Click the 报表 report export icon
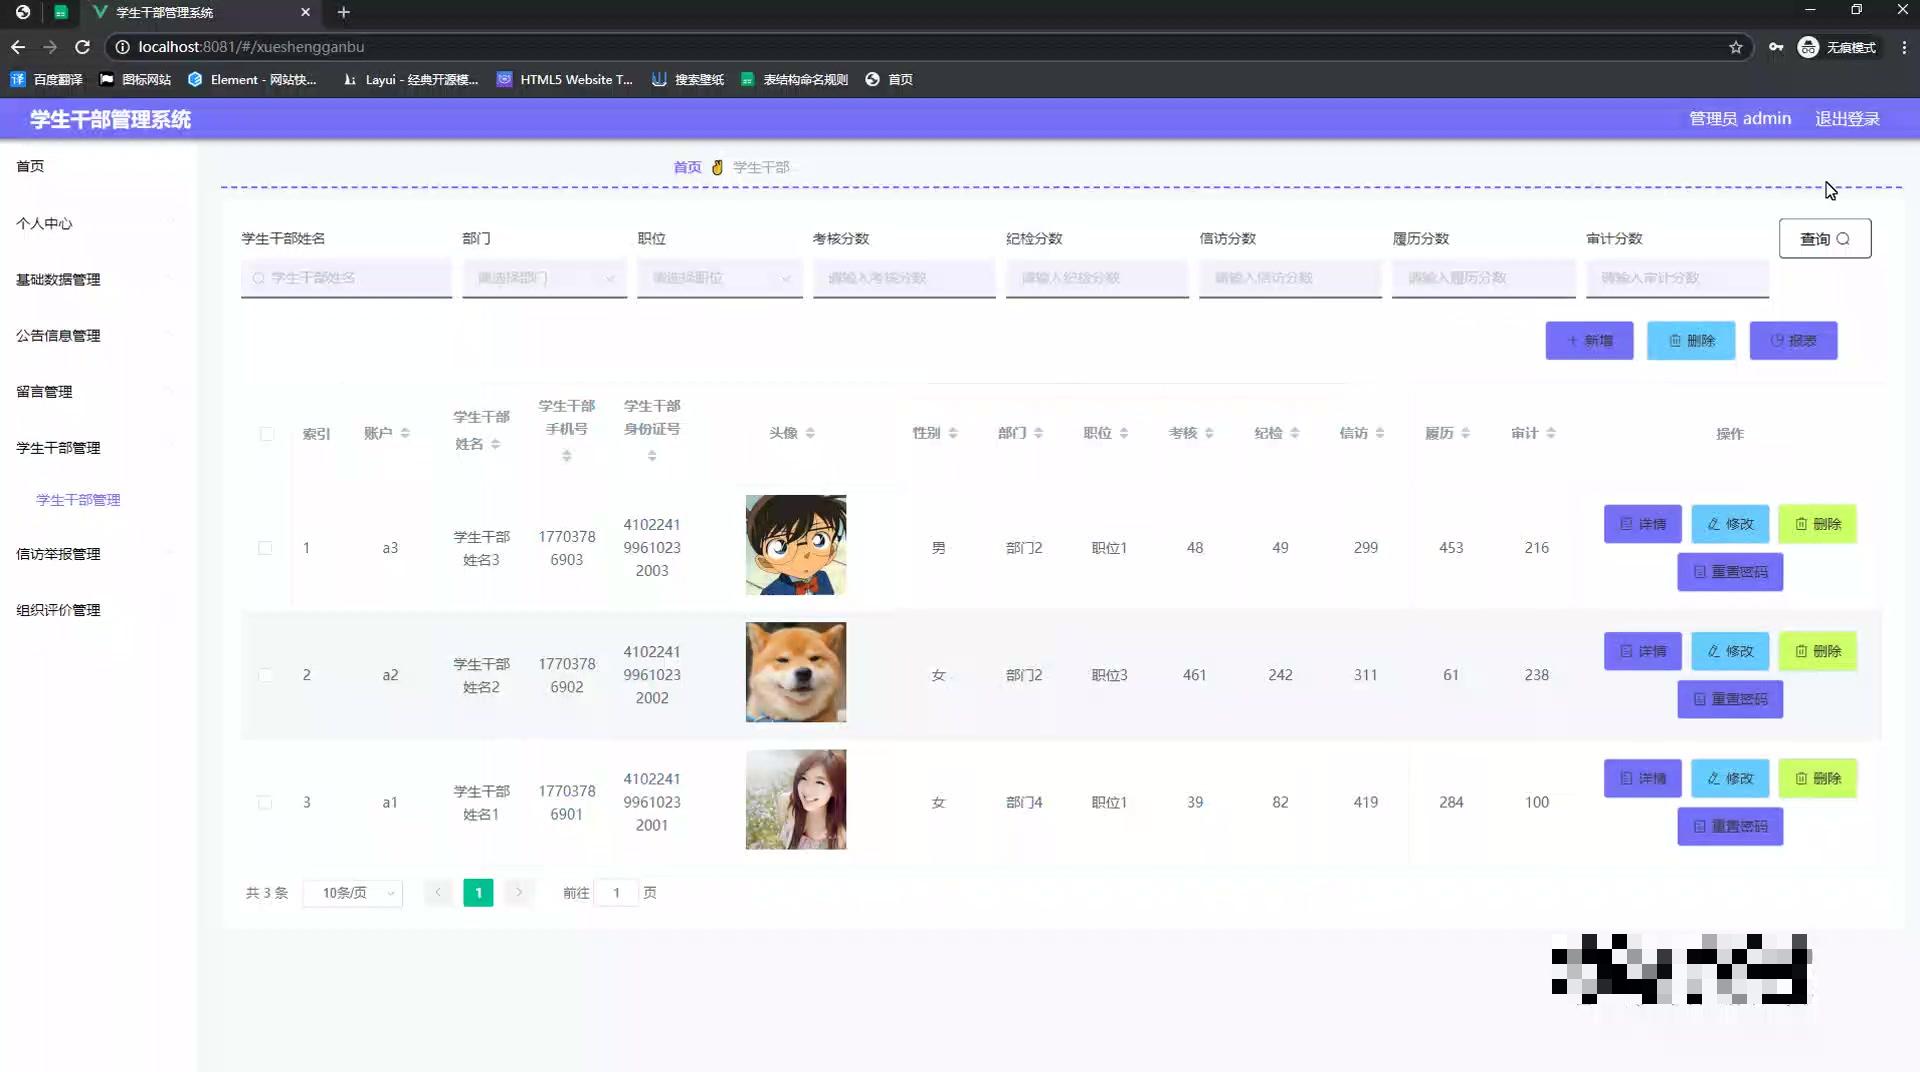The height and width of the screenshot is (1072, 1920). [x=1779, y=340]
